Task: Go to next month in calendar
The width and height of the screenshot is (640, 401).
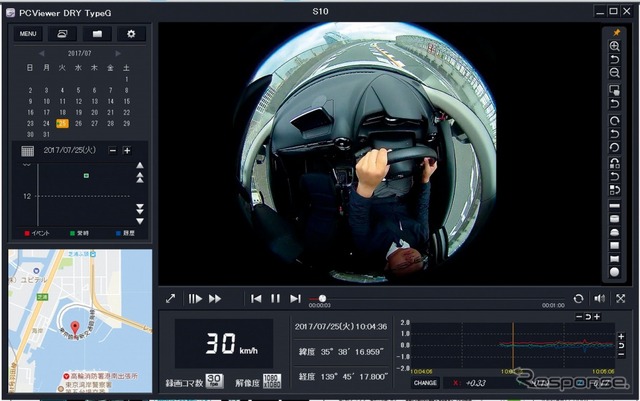Action: tap(117, 53)
